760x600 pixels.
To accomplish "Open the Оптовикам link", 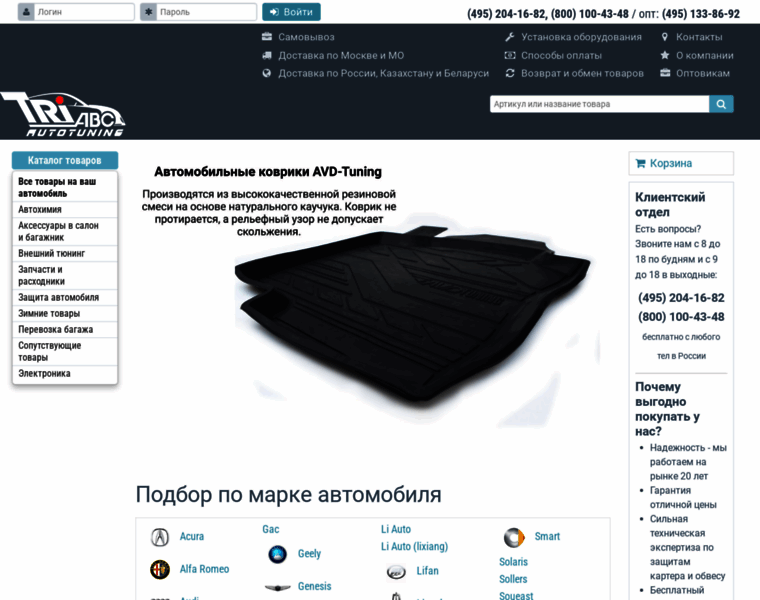I will coord(703,73).
